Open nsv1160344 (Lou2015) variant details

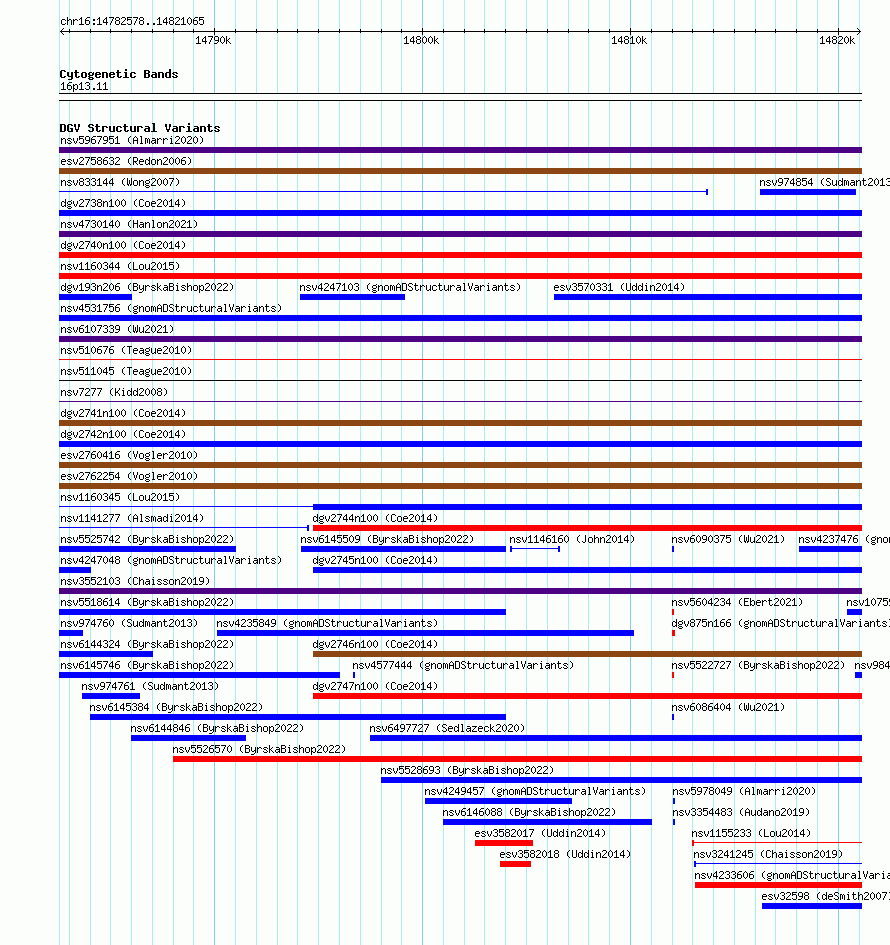pos(120,266)
